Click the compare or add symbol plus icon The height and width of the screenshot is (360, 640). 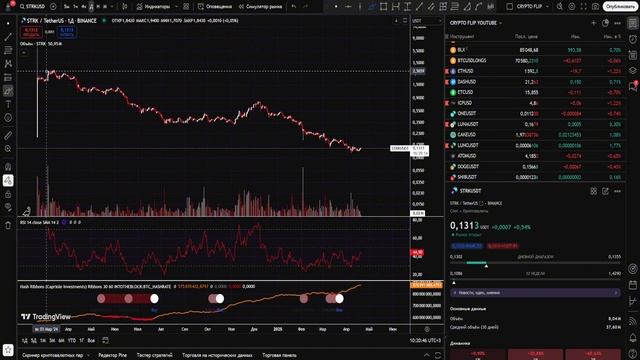click(x=53, y=7)
